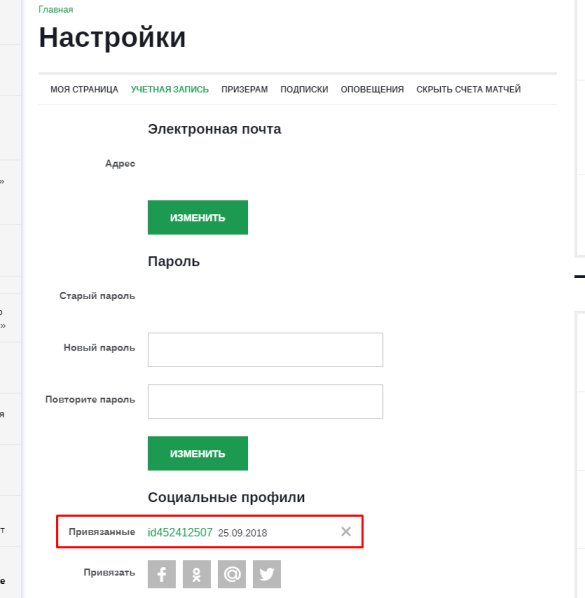Screen dimensions: 585x598
Task: Open the МОЯ СТРАНИЦА tab
Action: pyautogui.click(x=84, y=89)
